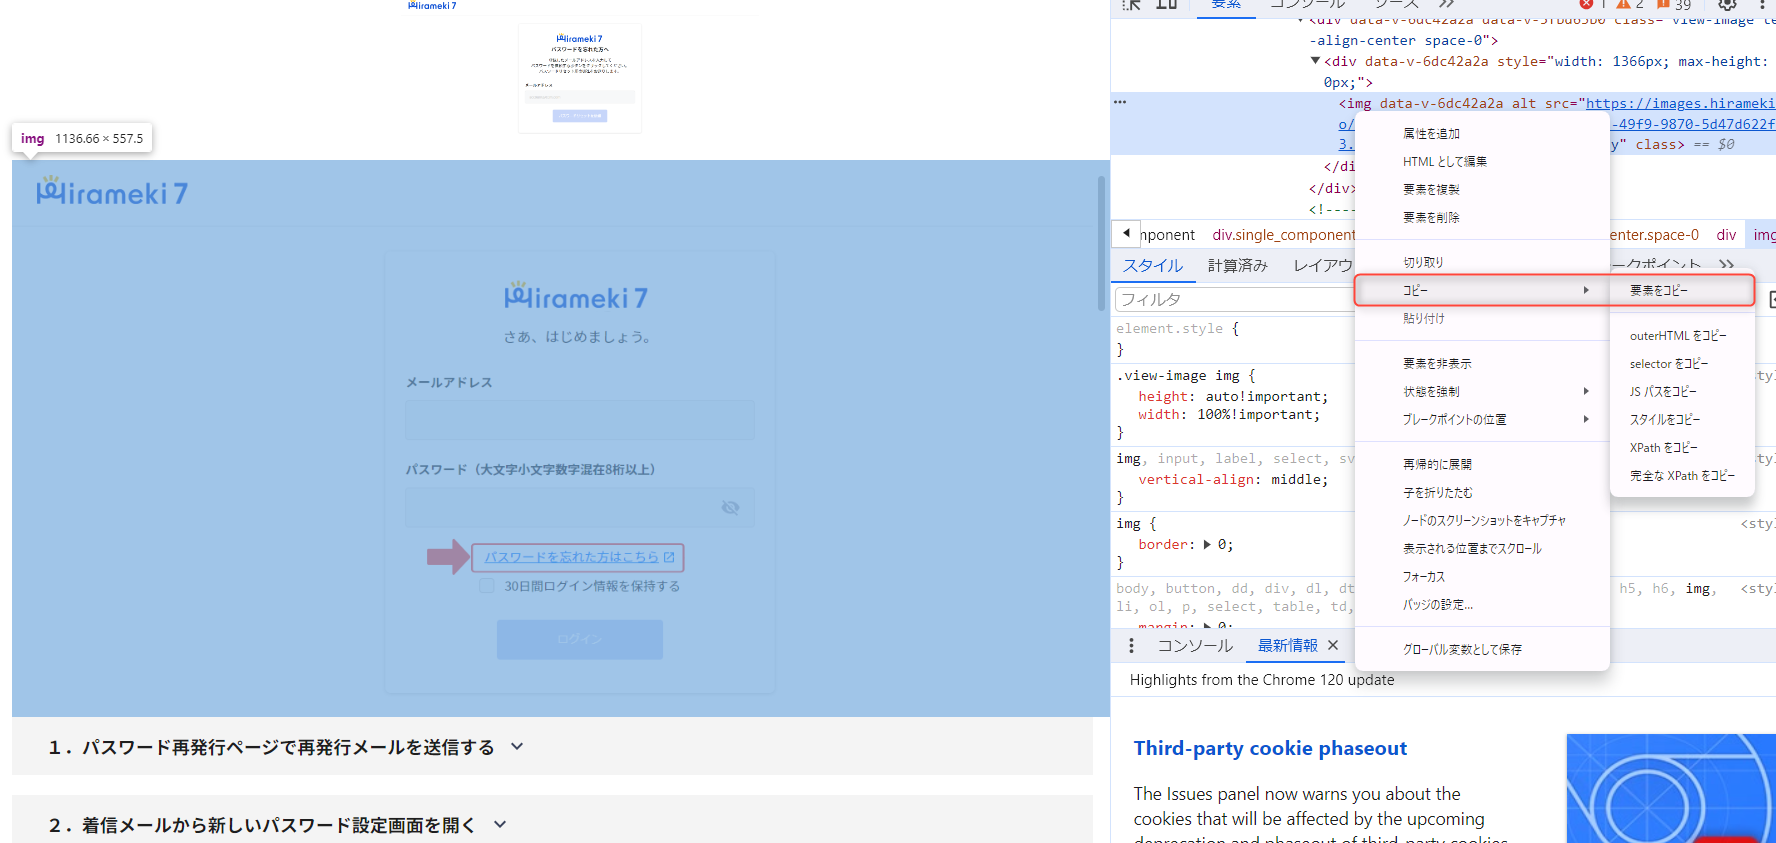Screen dimensions: 1776x843
Task: Switch to the スタイル tab
Action: [x=1152, y=265]
